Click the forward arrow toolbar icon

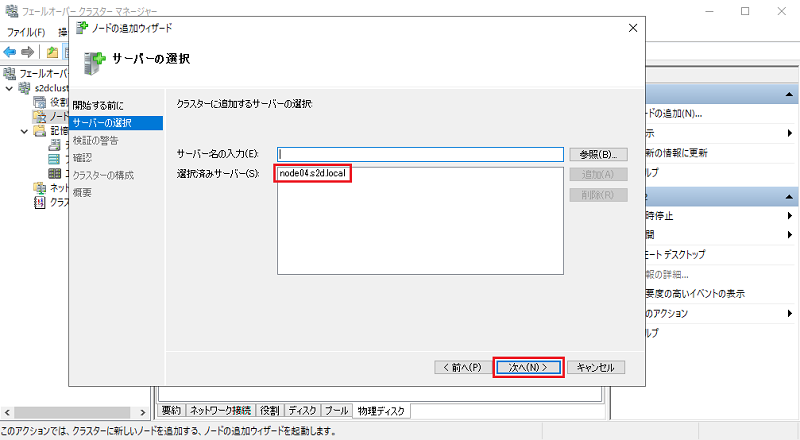click(x=29, y=52)
